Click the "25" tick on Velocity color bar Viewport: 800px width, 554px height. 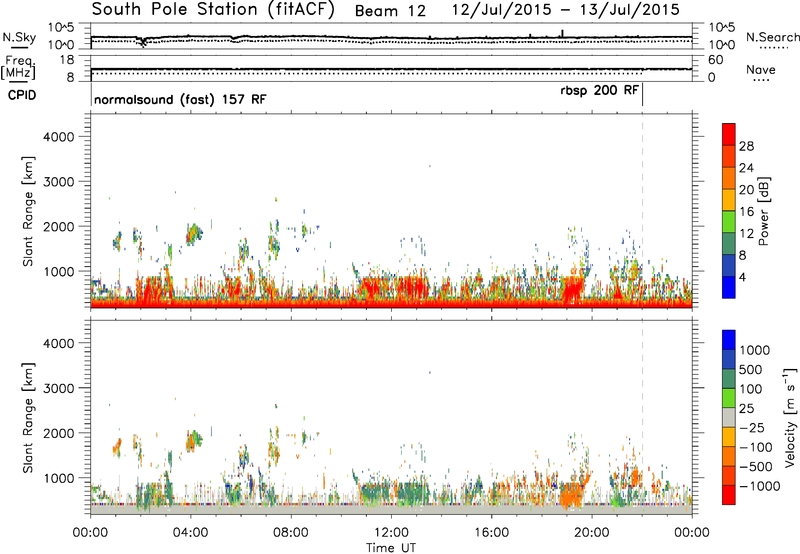(x=746, y=408)
